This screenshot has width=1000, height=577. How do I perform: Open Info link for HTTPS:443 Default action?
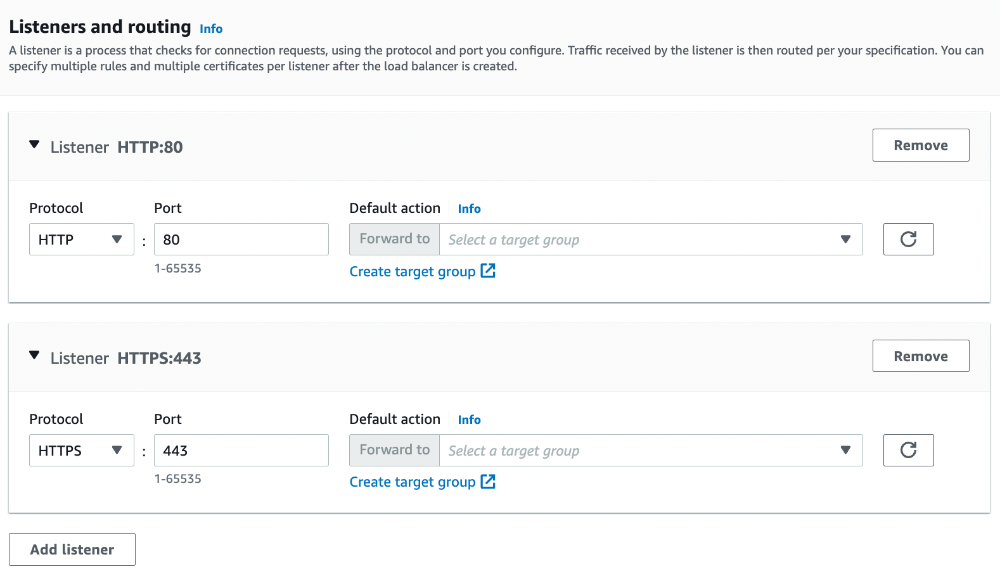click(x=469, y=420)
